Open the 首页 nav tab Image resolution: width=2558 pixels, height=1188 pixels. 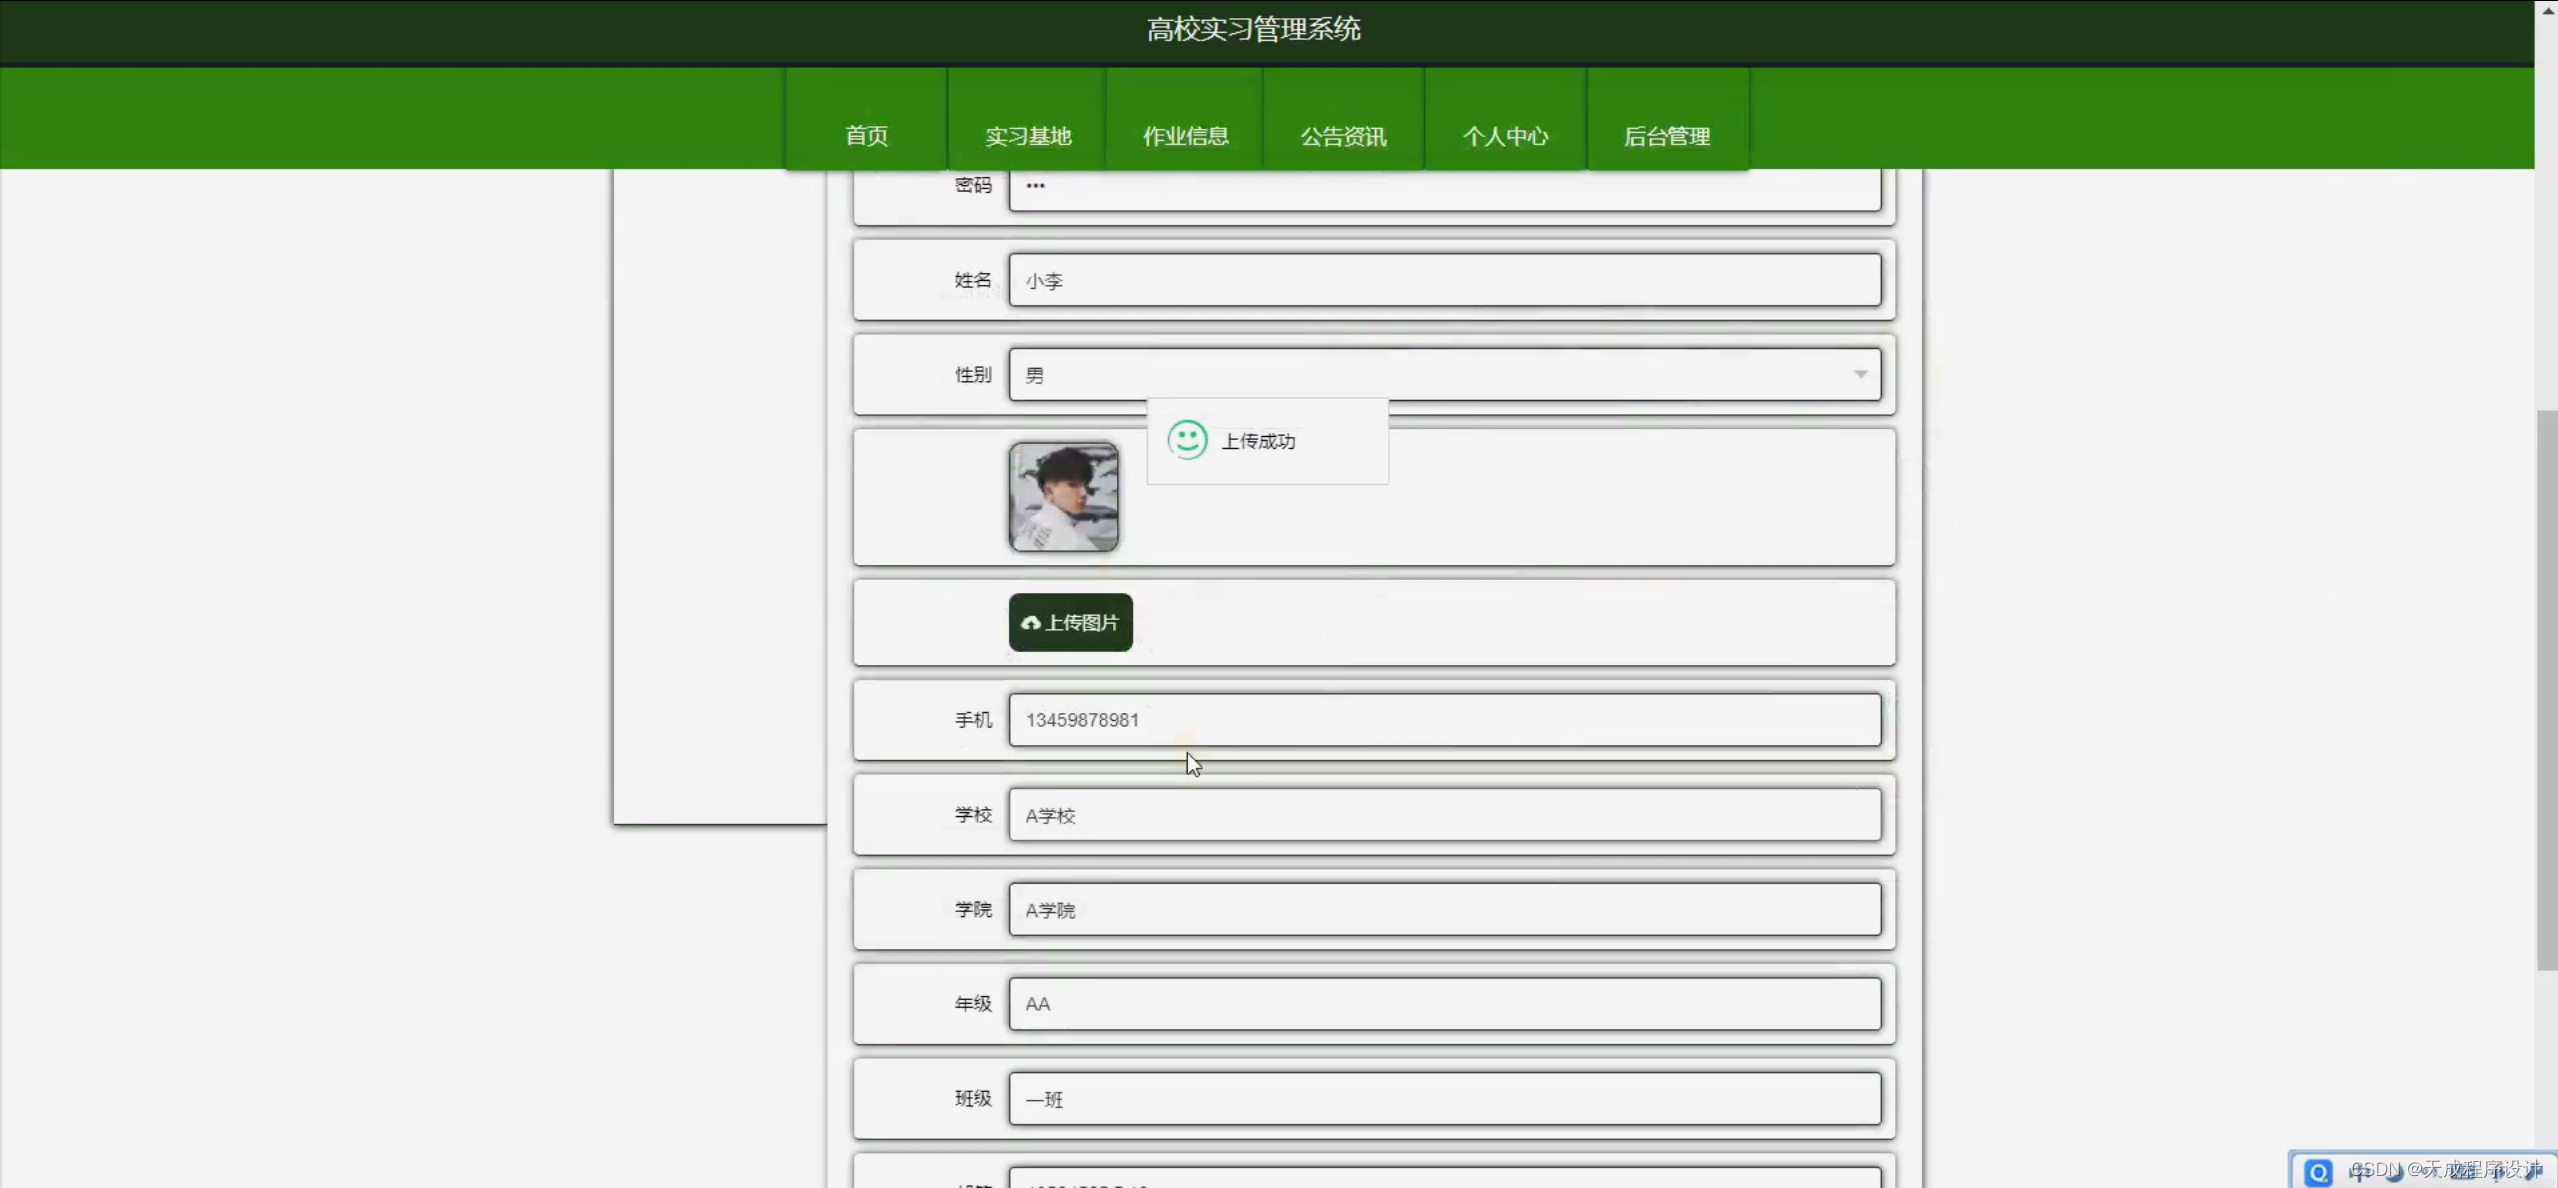click(x=866, y=135)
